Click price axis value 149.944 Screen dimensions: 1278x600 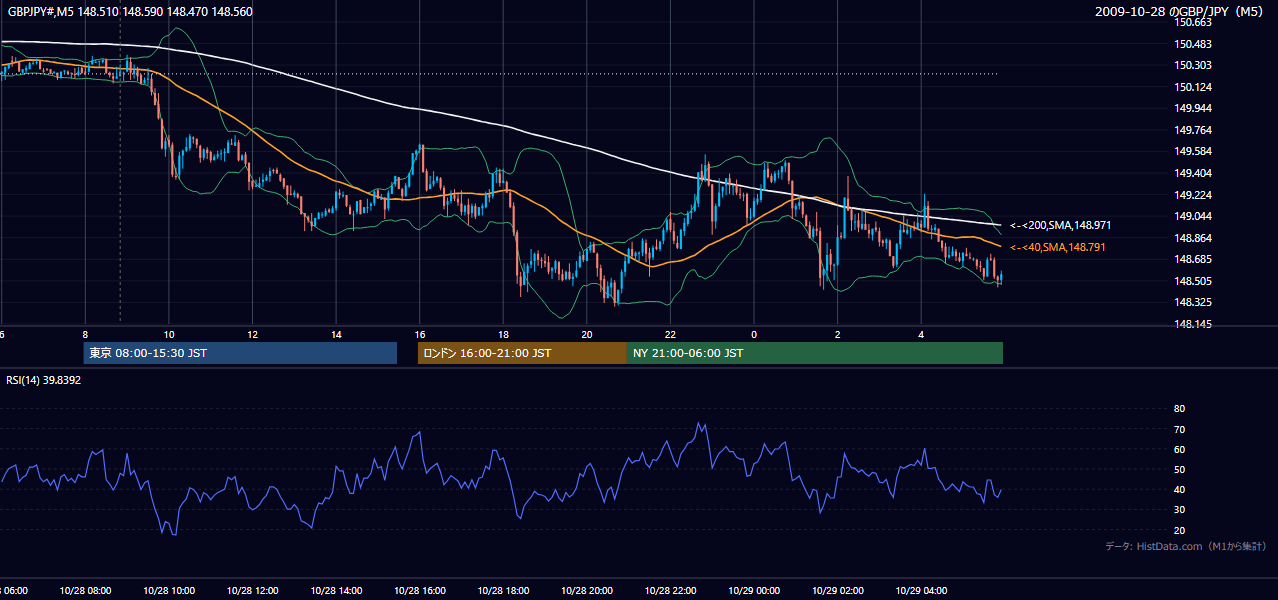point(1194,108)
